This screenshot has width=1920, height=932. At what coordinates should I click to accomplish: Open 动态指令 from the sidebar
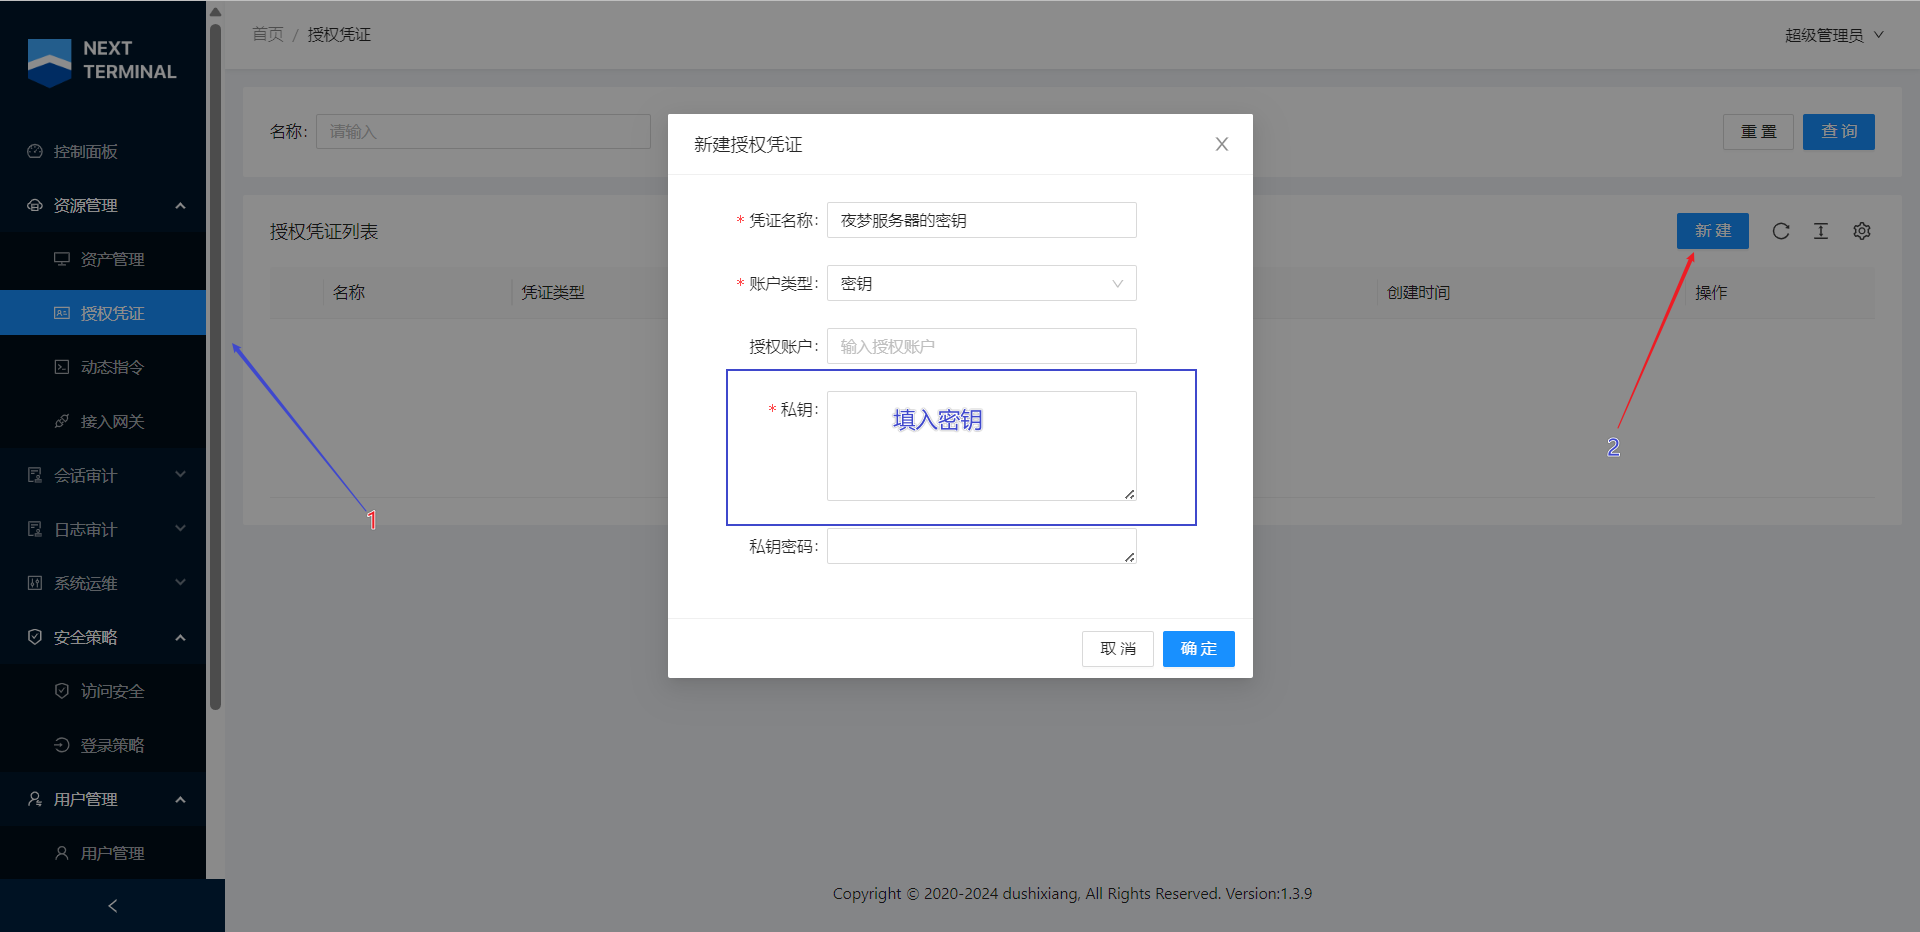[112, 367]
